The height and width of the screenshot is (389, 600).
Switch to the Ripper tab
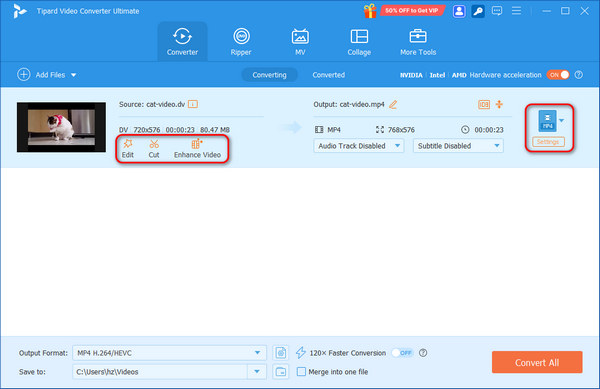point(241,42)
